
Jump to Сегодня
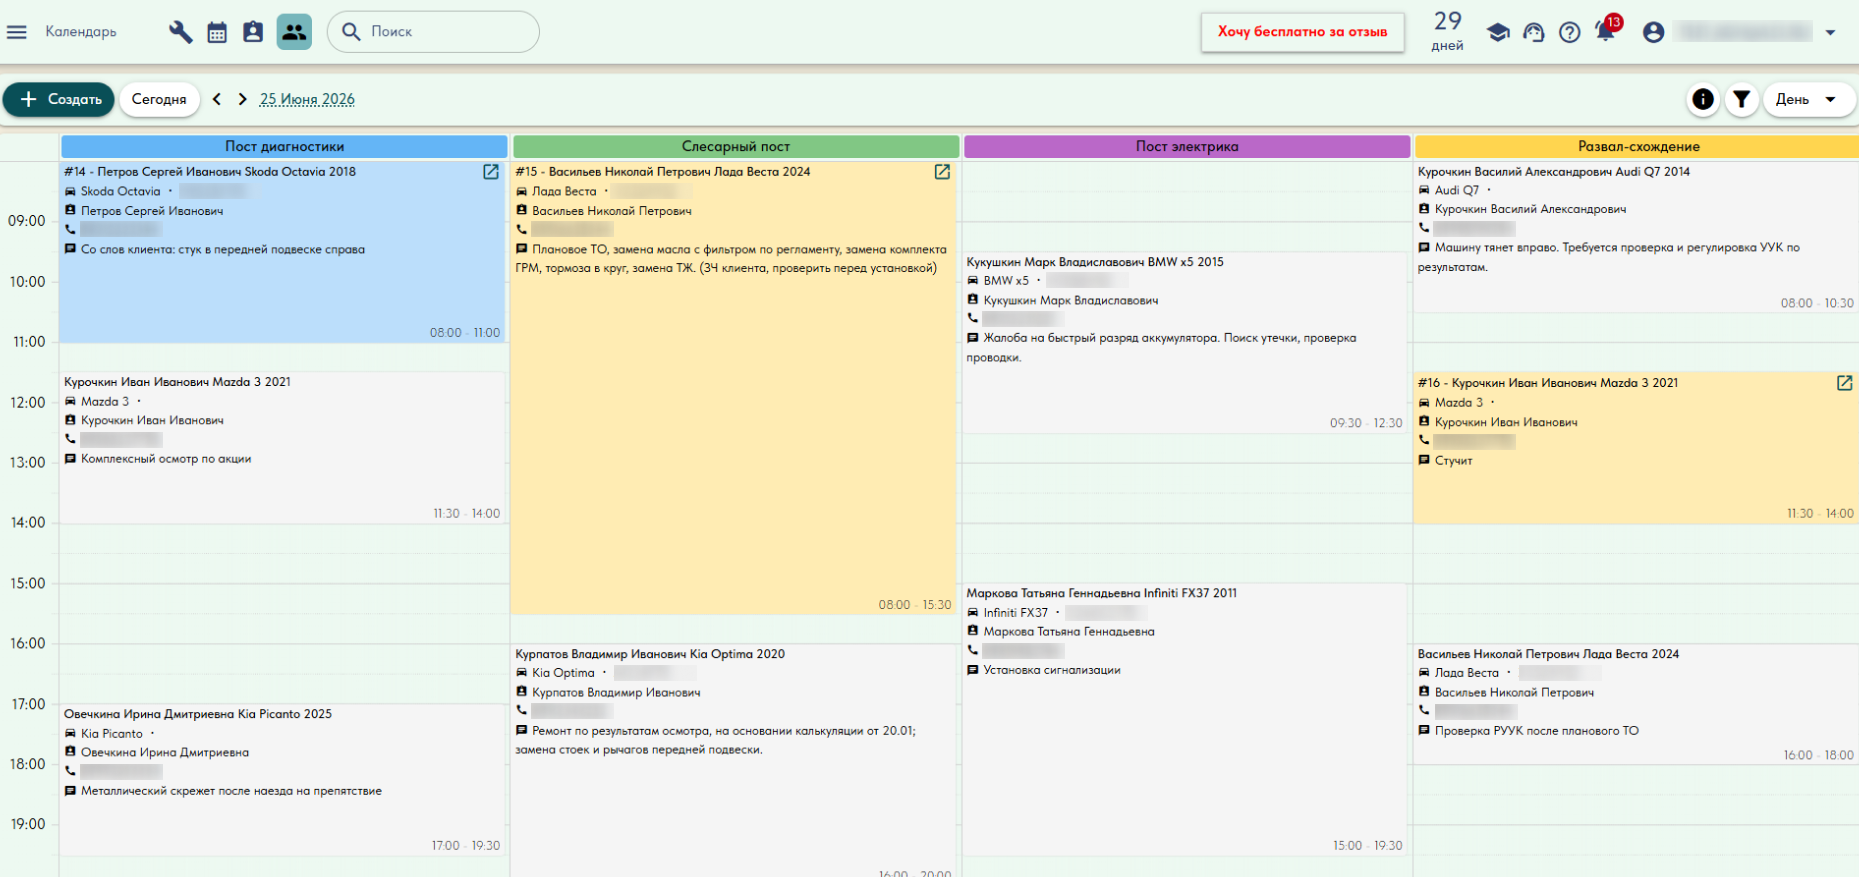point(159,99)
